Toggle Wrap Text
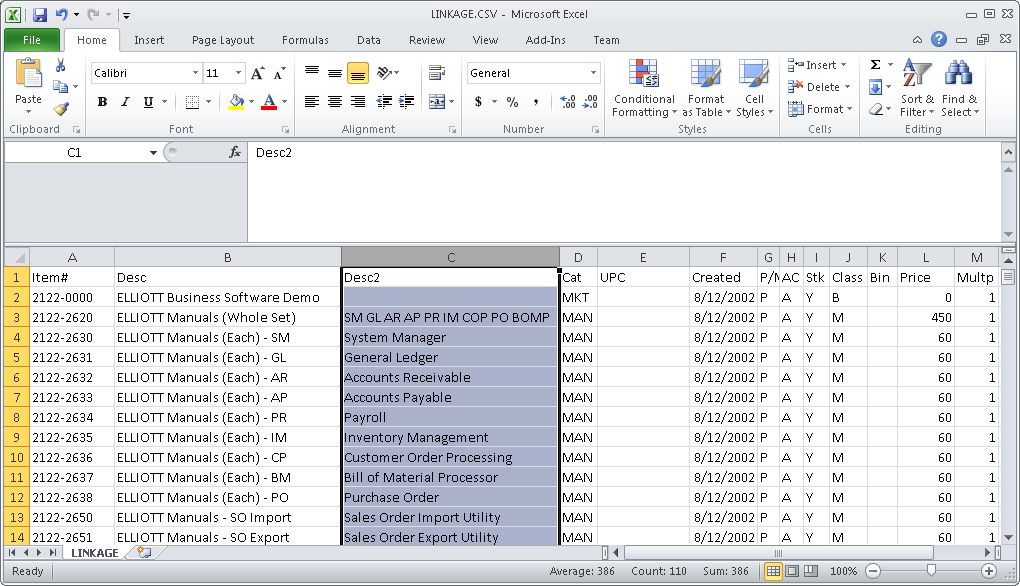 click(x=436, y=73)
